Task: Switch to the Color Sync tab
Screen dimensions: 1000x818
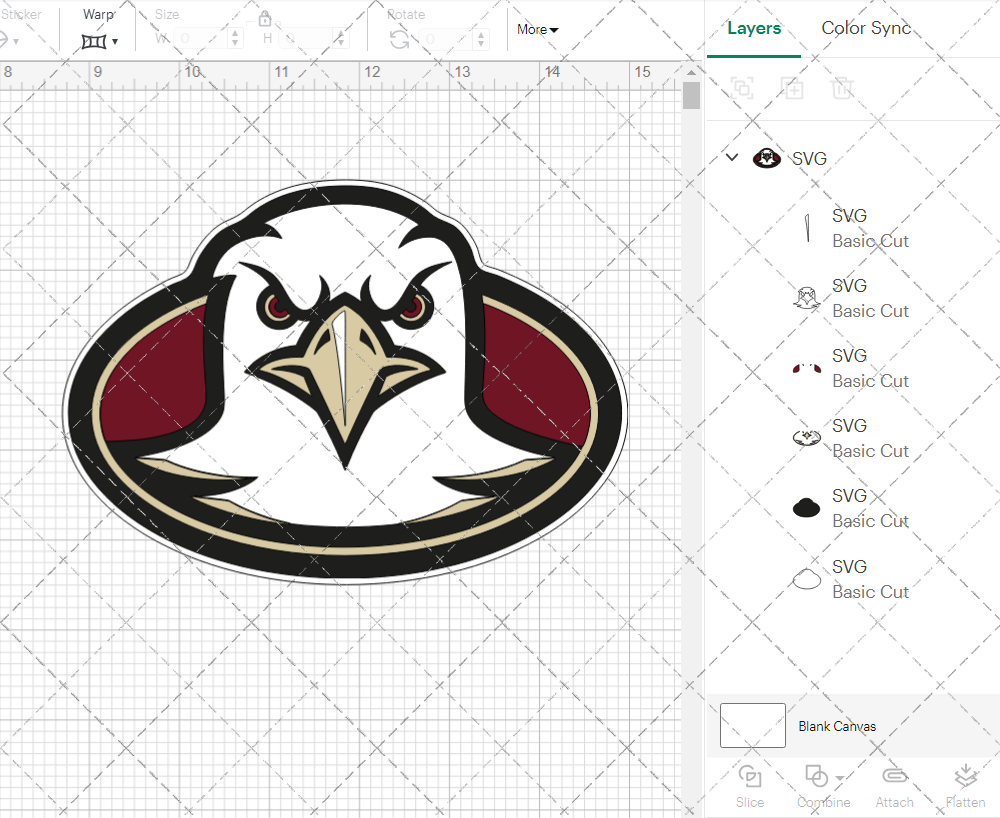Action: [x=866, y=28]
